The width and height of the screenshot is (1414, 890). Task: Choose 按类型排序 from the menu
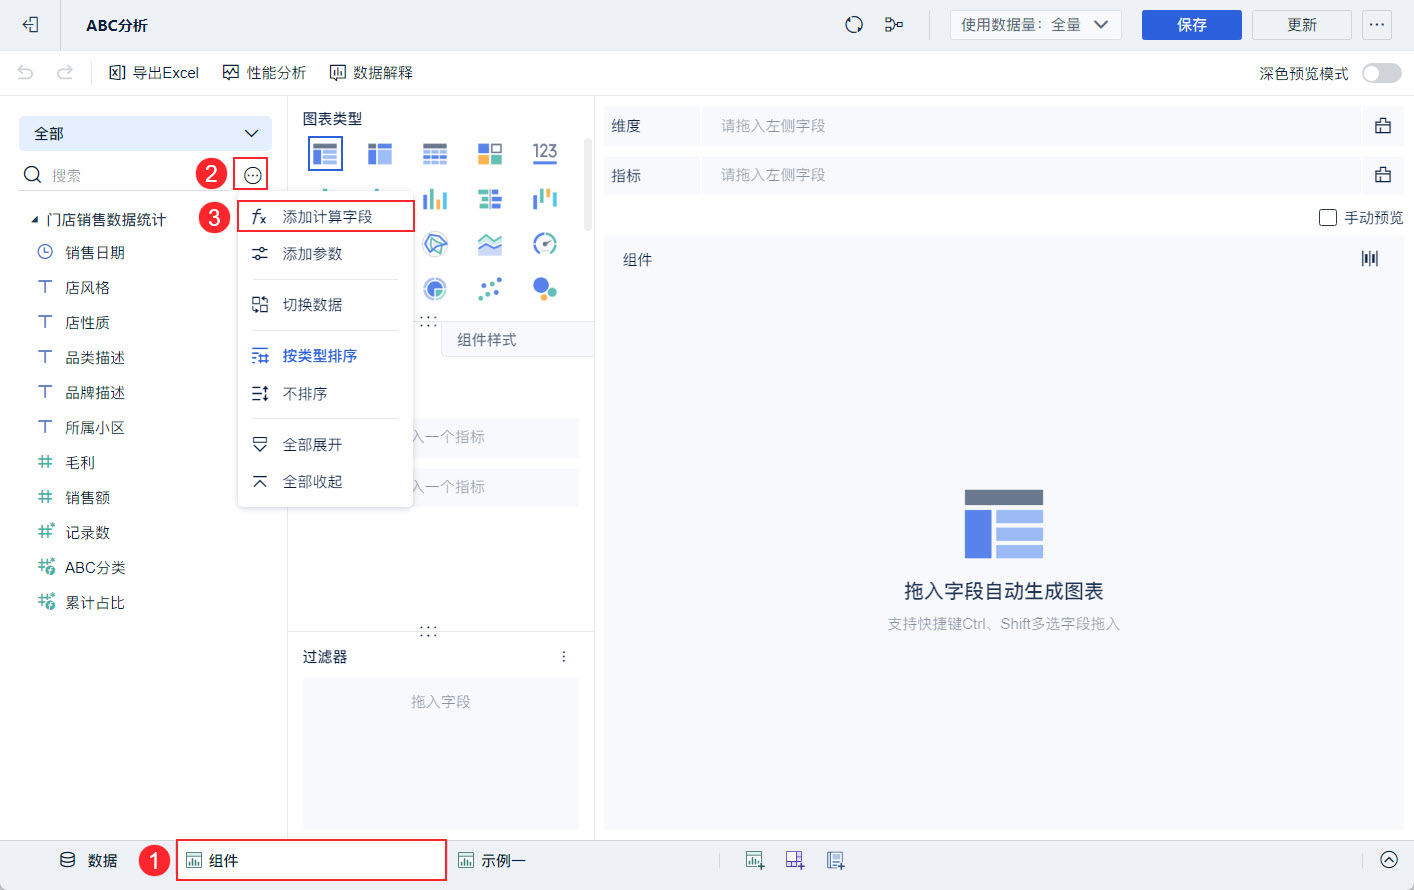pyautogui.click(x=326, y=356)
